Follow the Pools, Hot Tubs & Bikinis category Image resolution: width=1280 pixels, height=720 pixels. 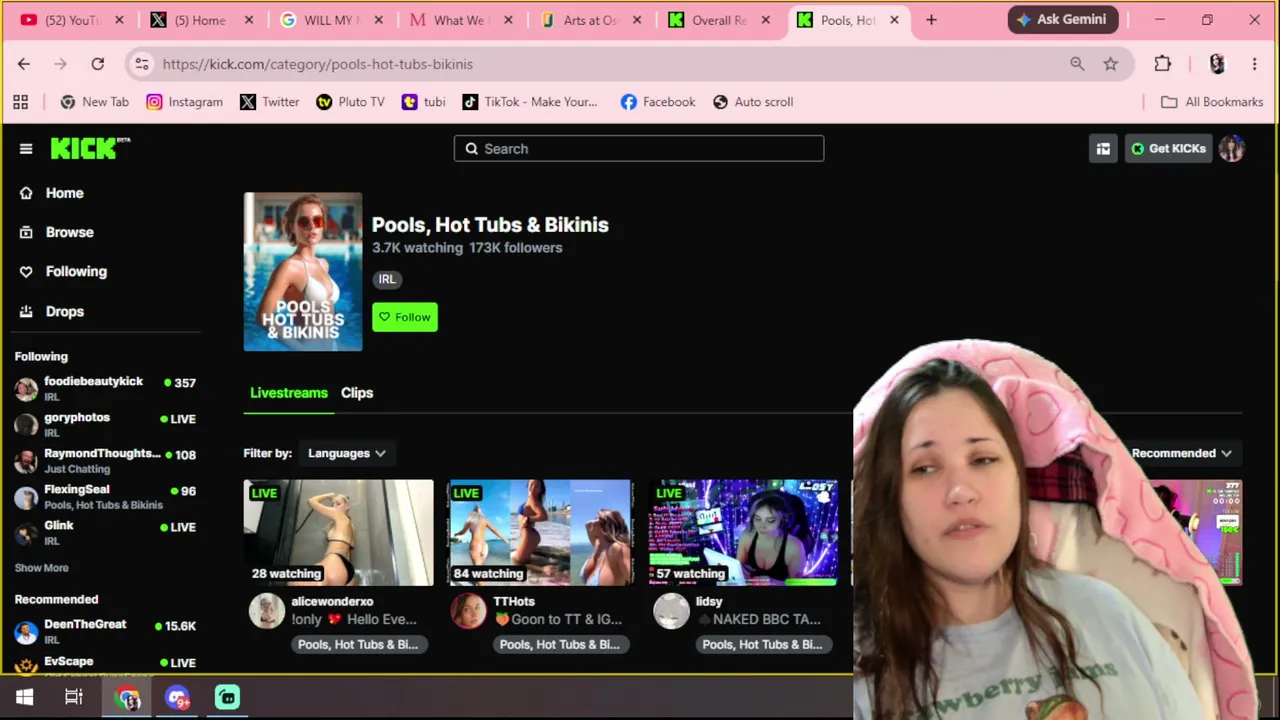point(405,317)
